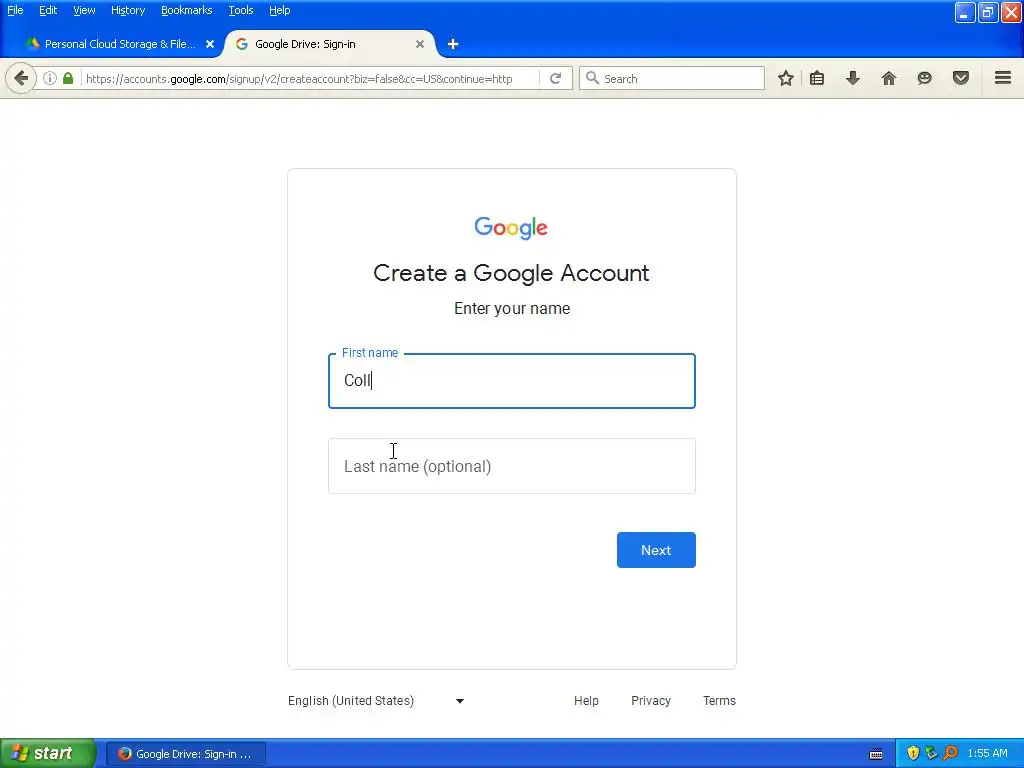Viewport: 1024px width, 768px height.
Task: Click the Create a Google Account heading
Action: (511, 273)
